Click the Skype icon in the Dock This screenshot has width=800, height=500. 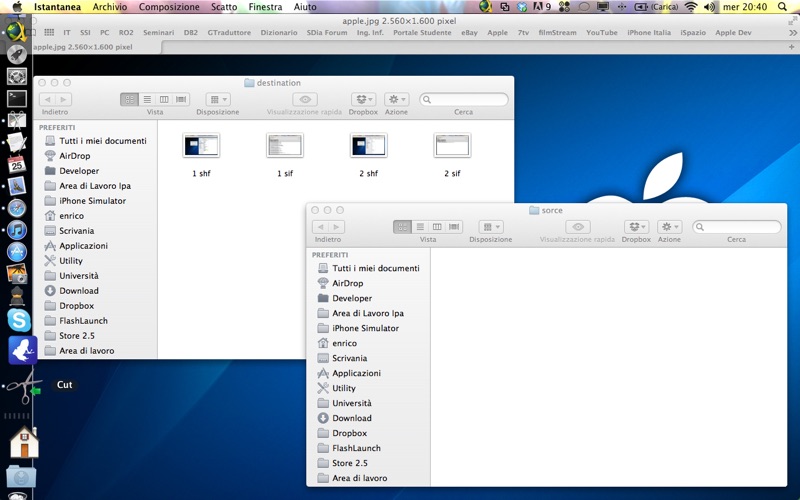click(x=19, y=320)
